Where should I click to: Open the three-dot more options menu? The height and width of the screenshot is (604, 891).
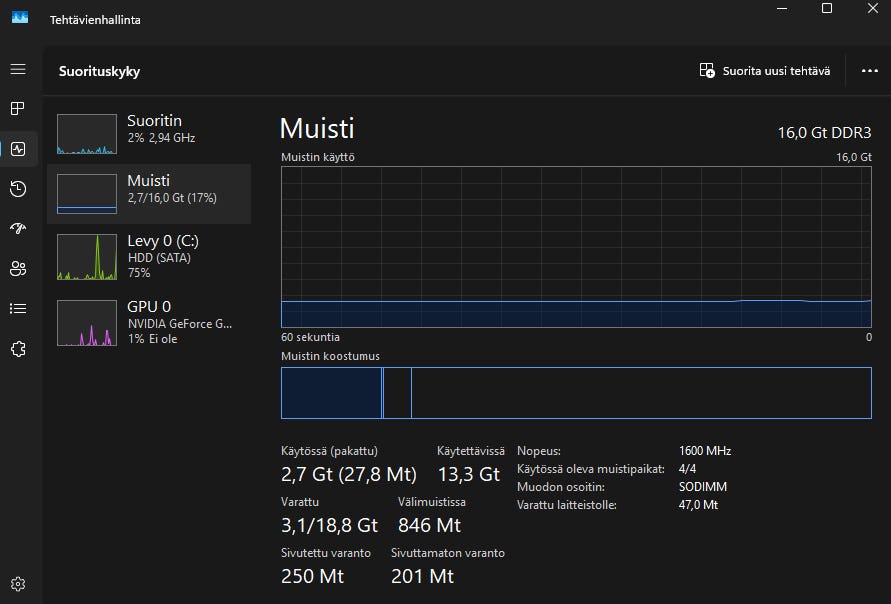click(869, 71)
